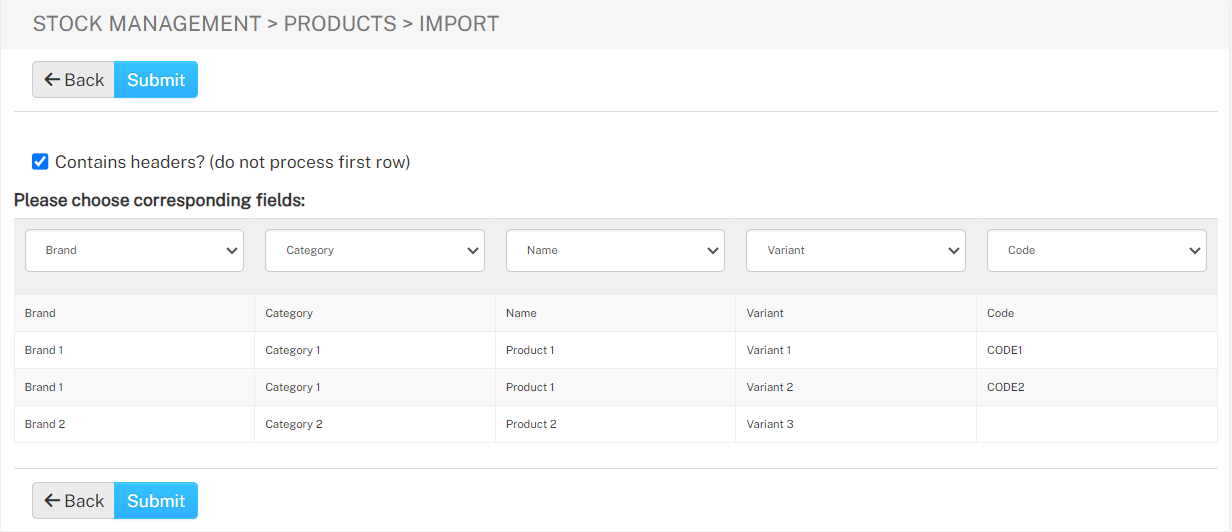1232x532 pixels.
Task: Click the CODE2 table cell
Action: (1097, 387)
